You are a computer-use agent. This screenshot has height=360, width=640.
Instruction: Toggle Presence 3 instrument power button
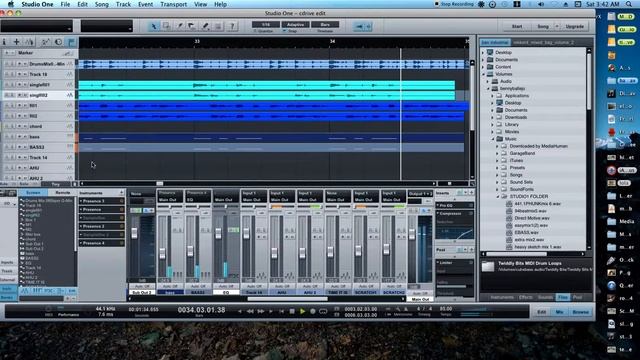point(121,201)
